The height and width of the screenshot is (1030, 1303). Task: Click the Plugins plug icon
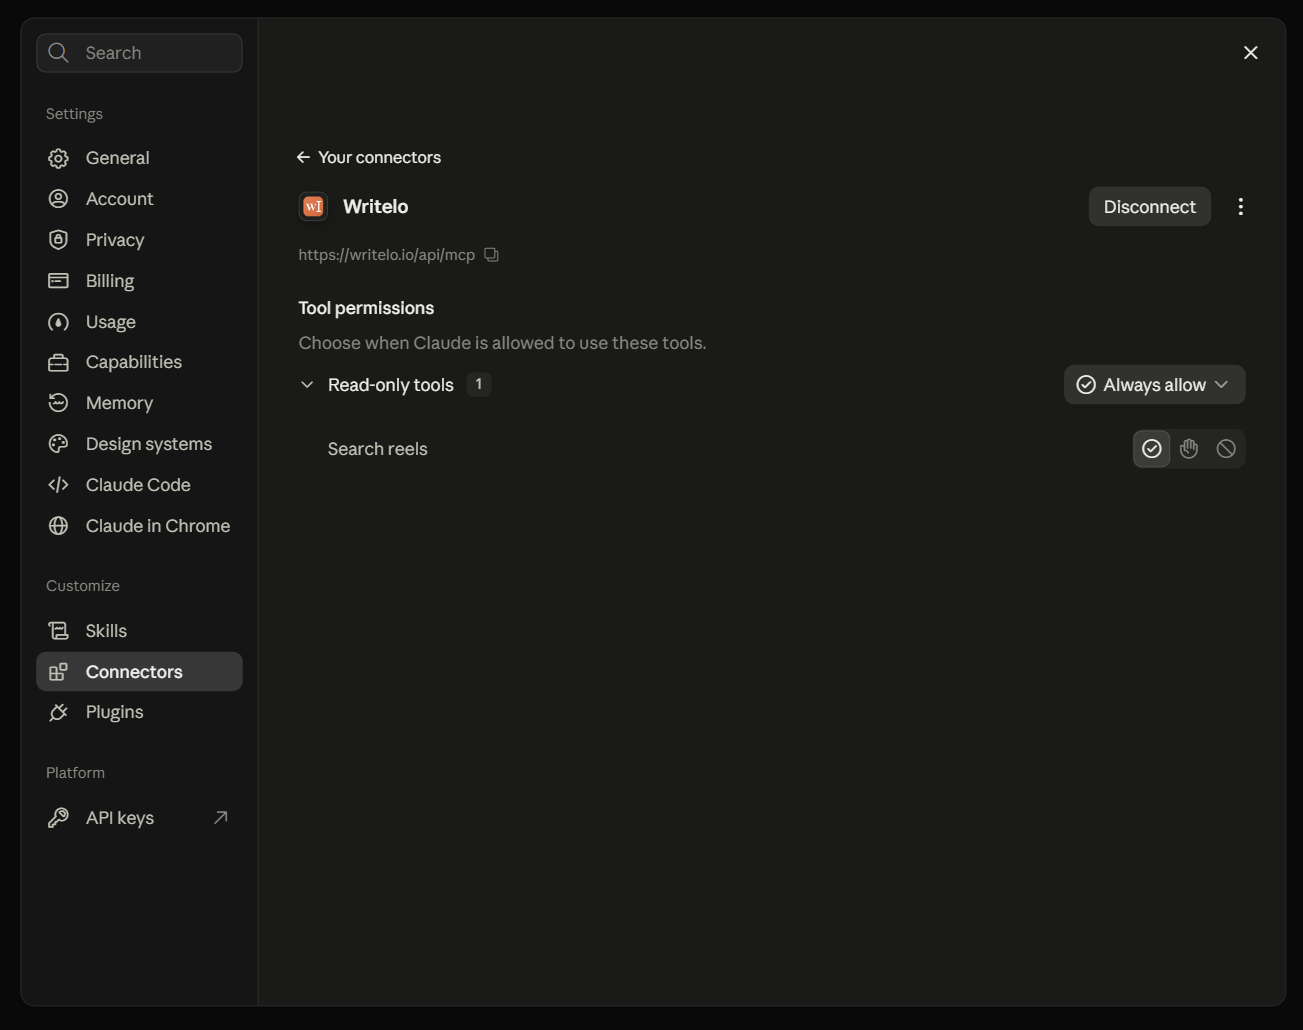tap(59, 712)
